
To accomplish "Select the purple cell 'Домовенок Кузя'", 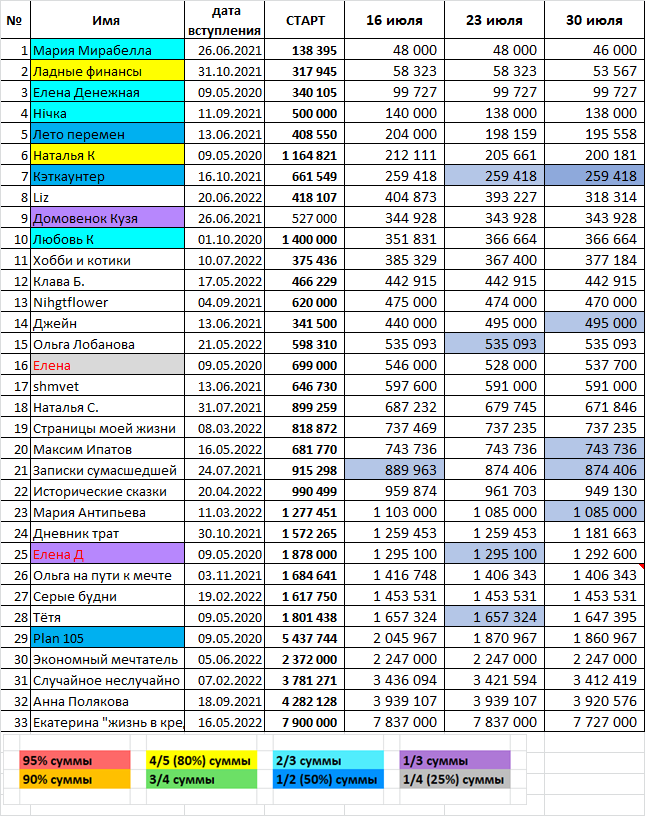I will [107, 218].
